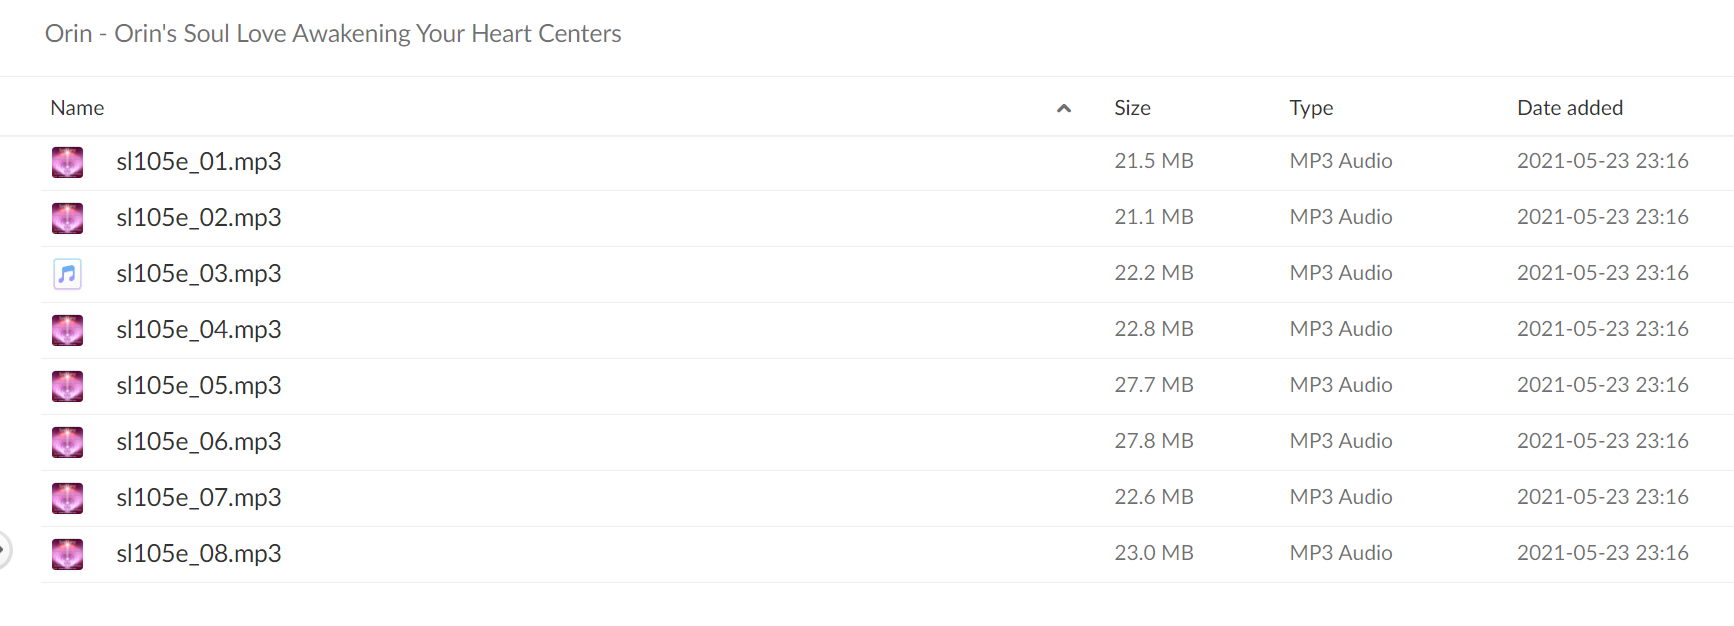Select the sl105e_07.mp3 file name
The width and height of the screenshot is (1734, 626).
coord(198,498)
